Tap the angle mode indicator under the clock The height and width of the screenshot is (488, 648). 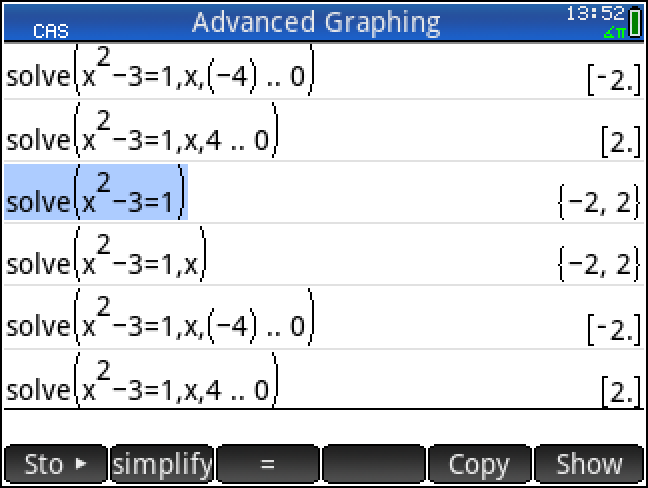(x=613, y=32)
